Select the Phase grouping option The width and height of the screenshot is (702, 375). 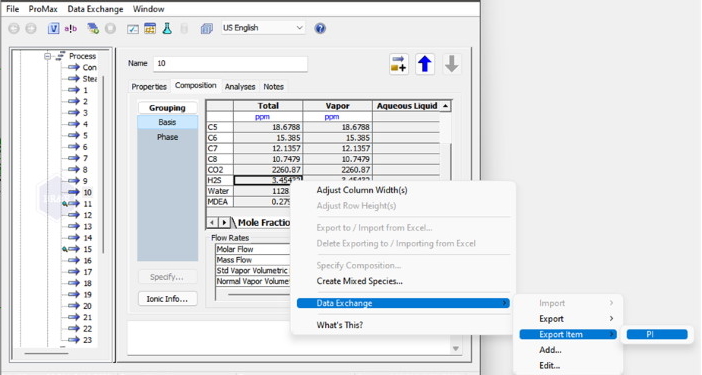(167, 137)
